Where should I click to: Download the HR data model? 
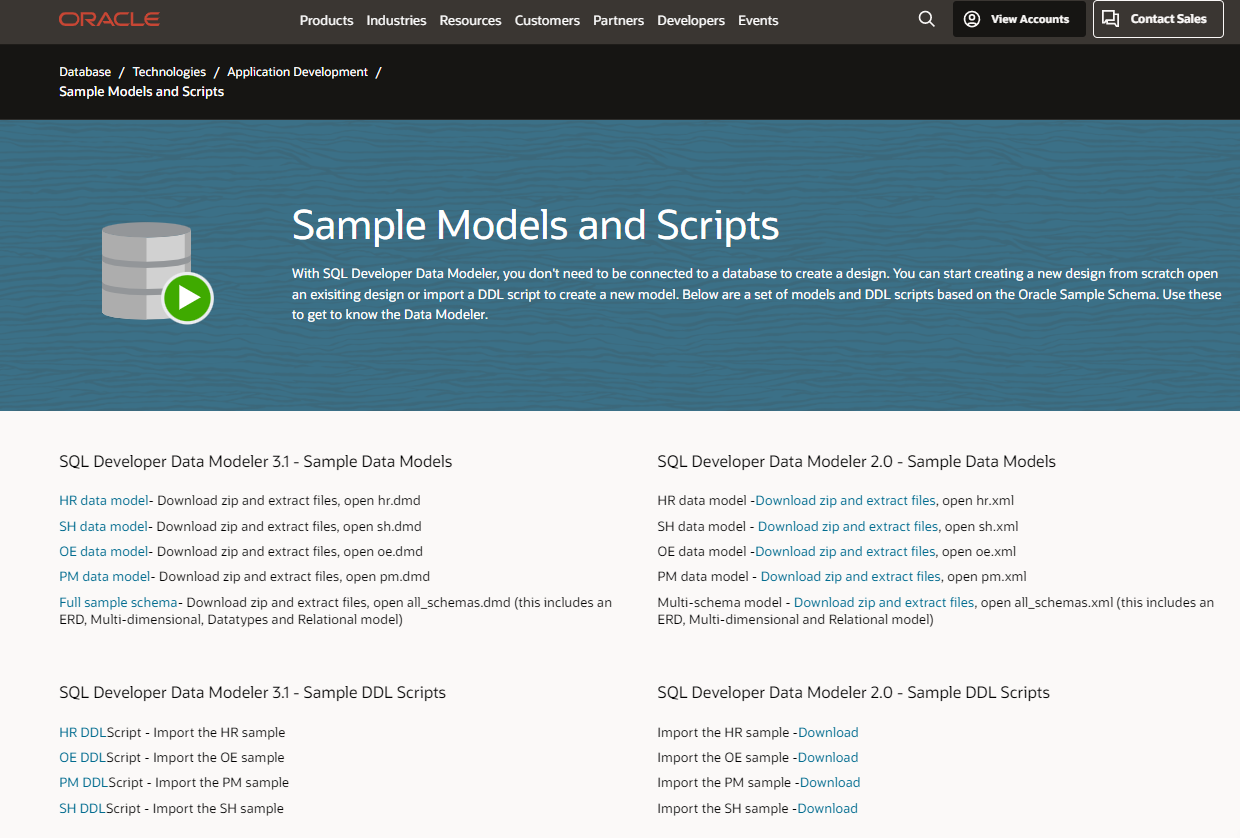tap(104, 500)
